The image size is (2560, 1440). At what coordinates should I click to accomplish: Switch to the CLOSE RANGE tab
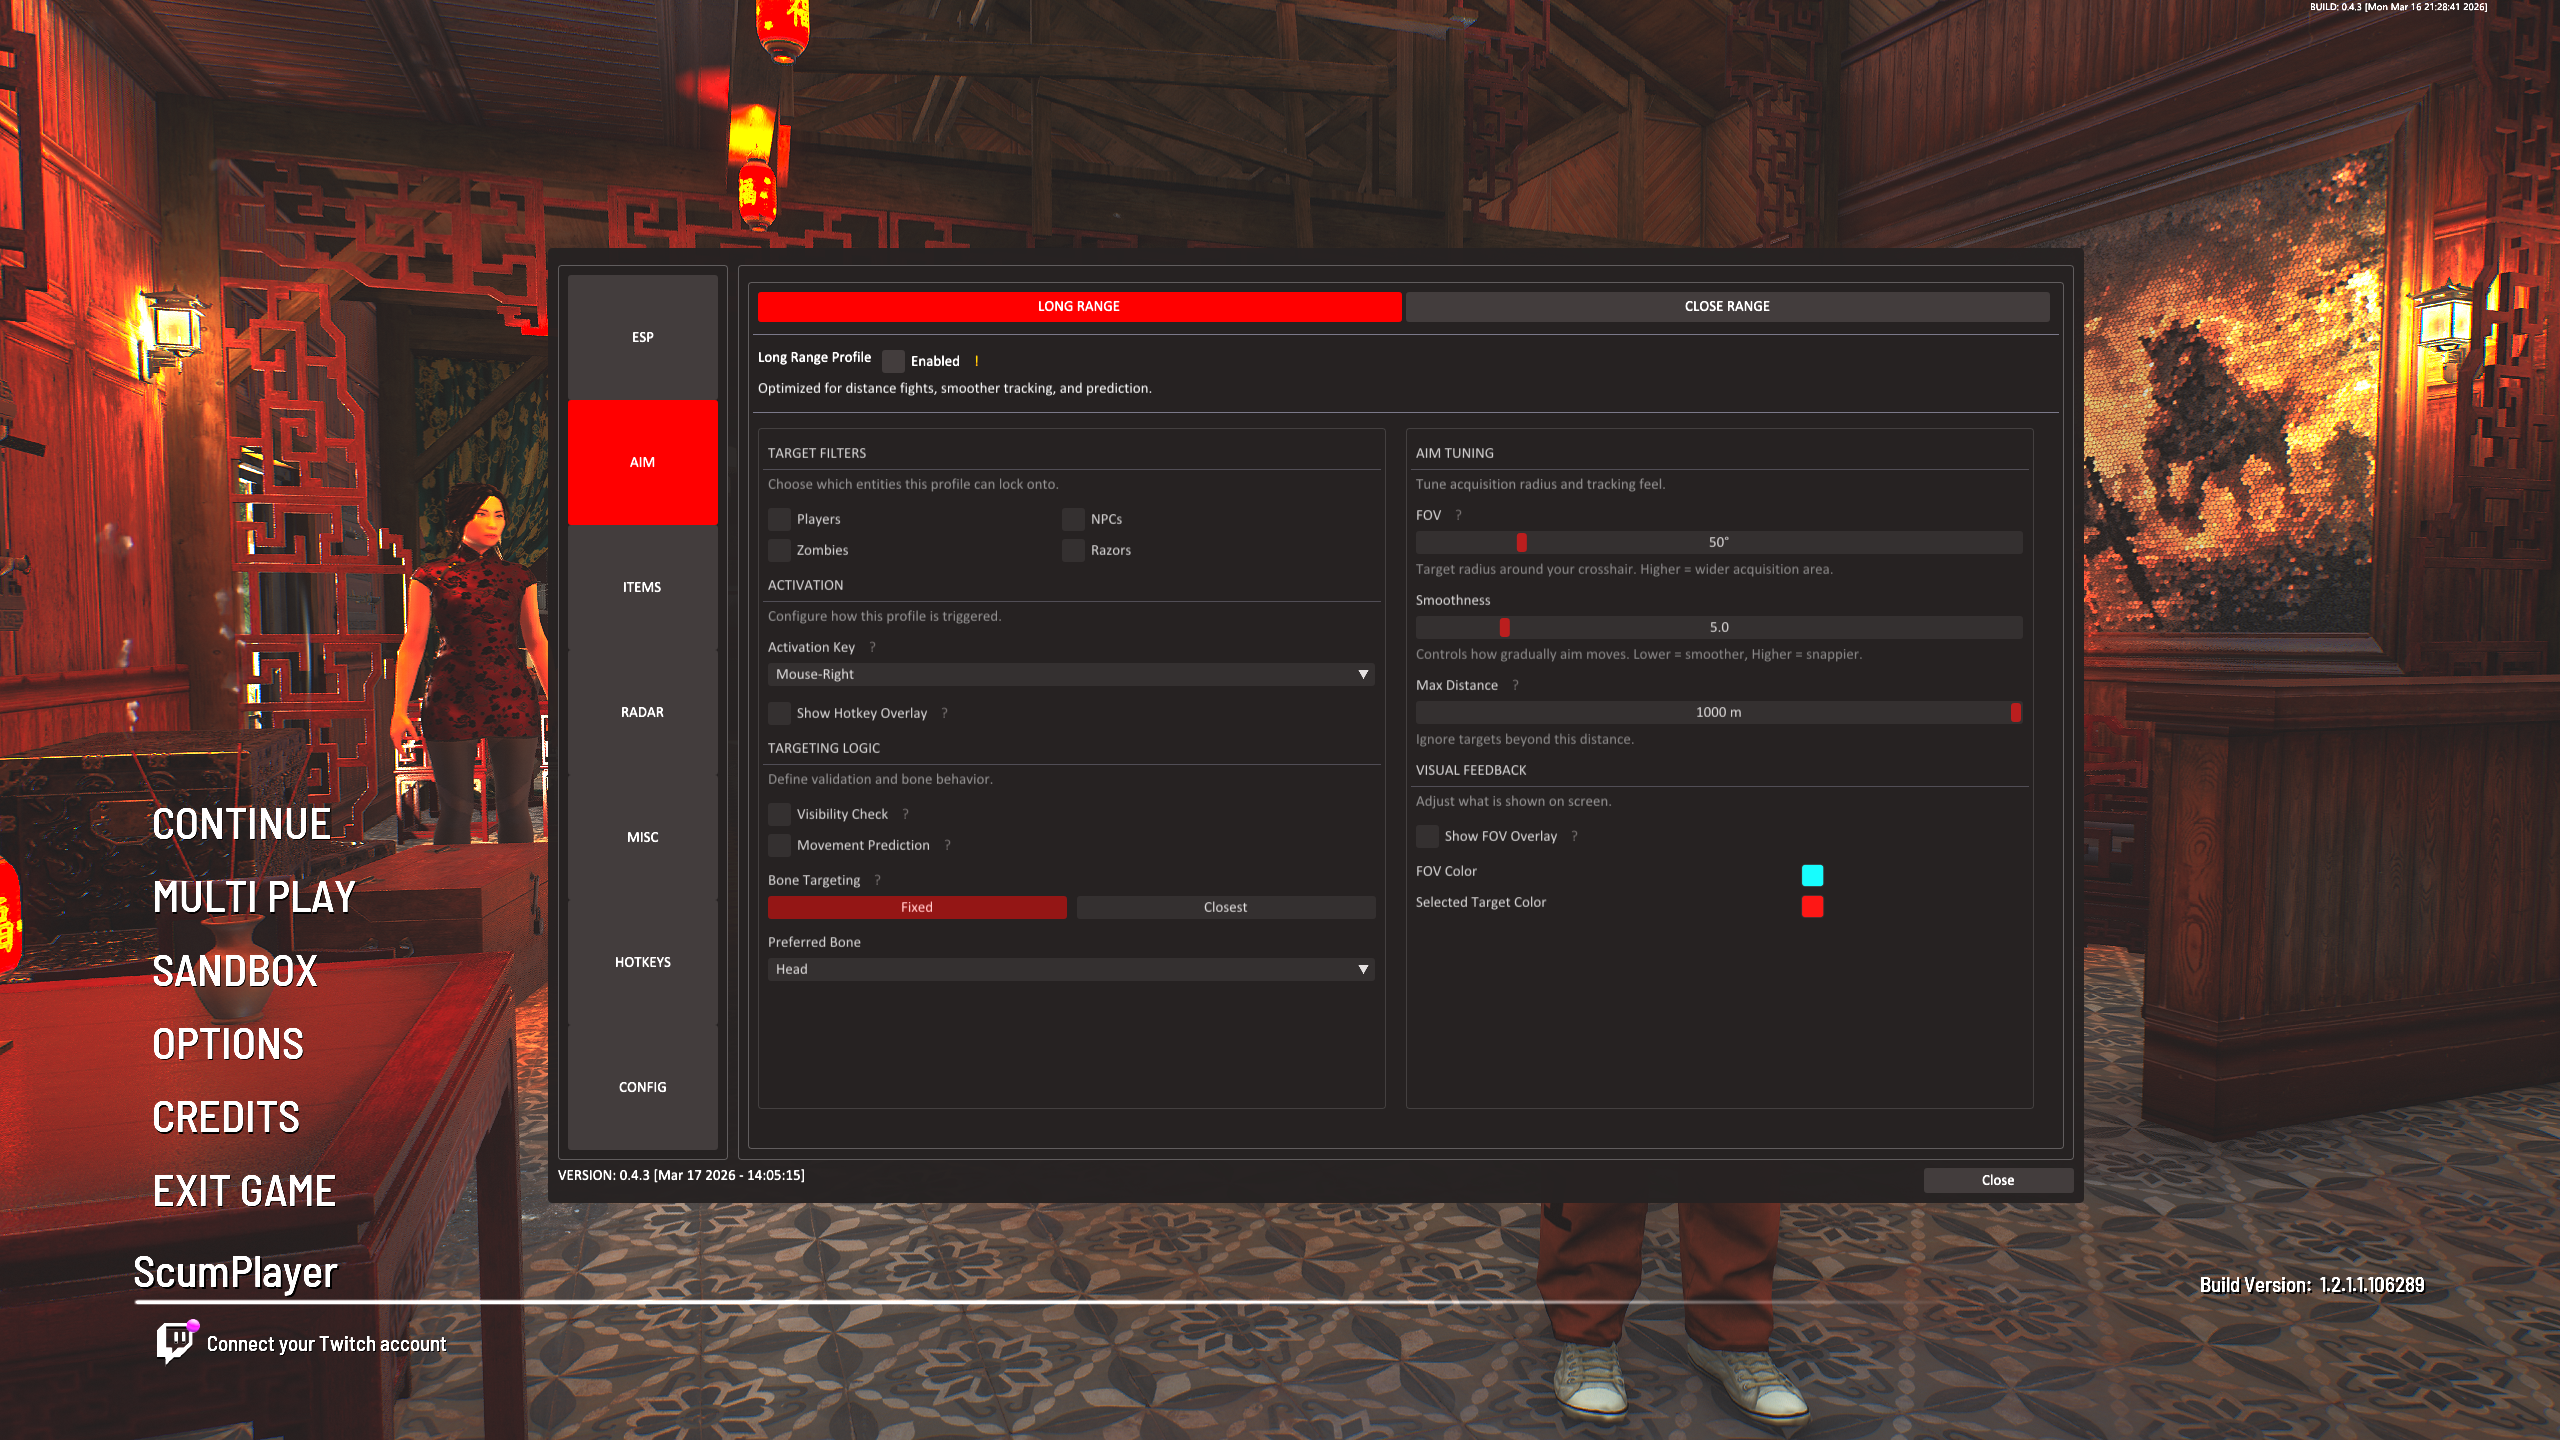coord(1726,306)
